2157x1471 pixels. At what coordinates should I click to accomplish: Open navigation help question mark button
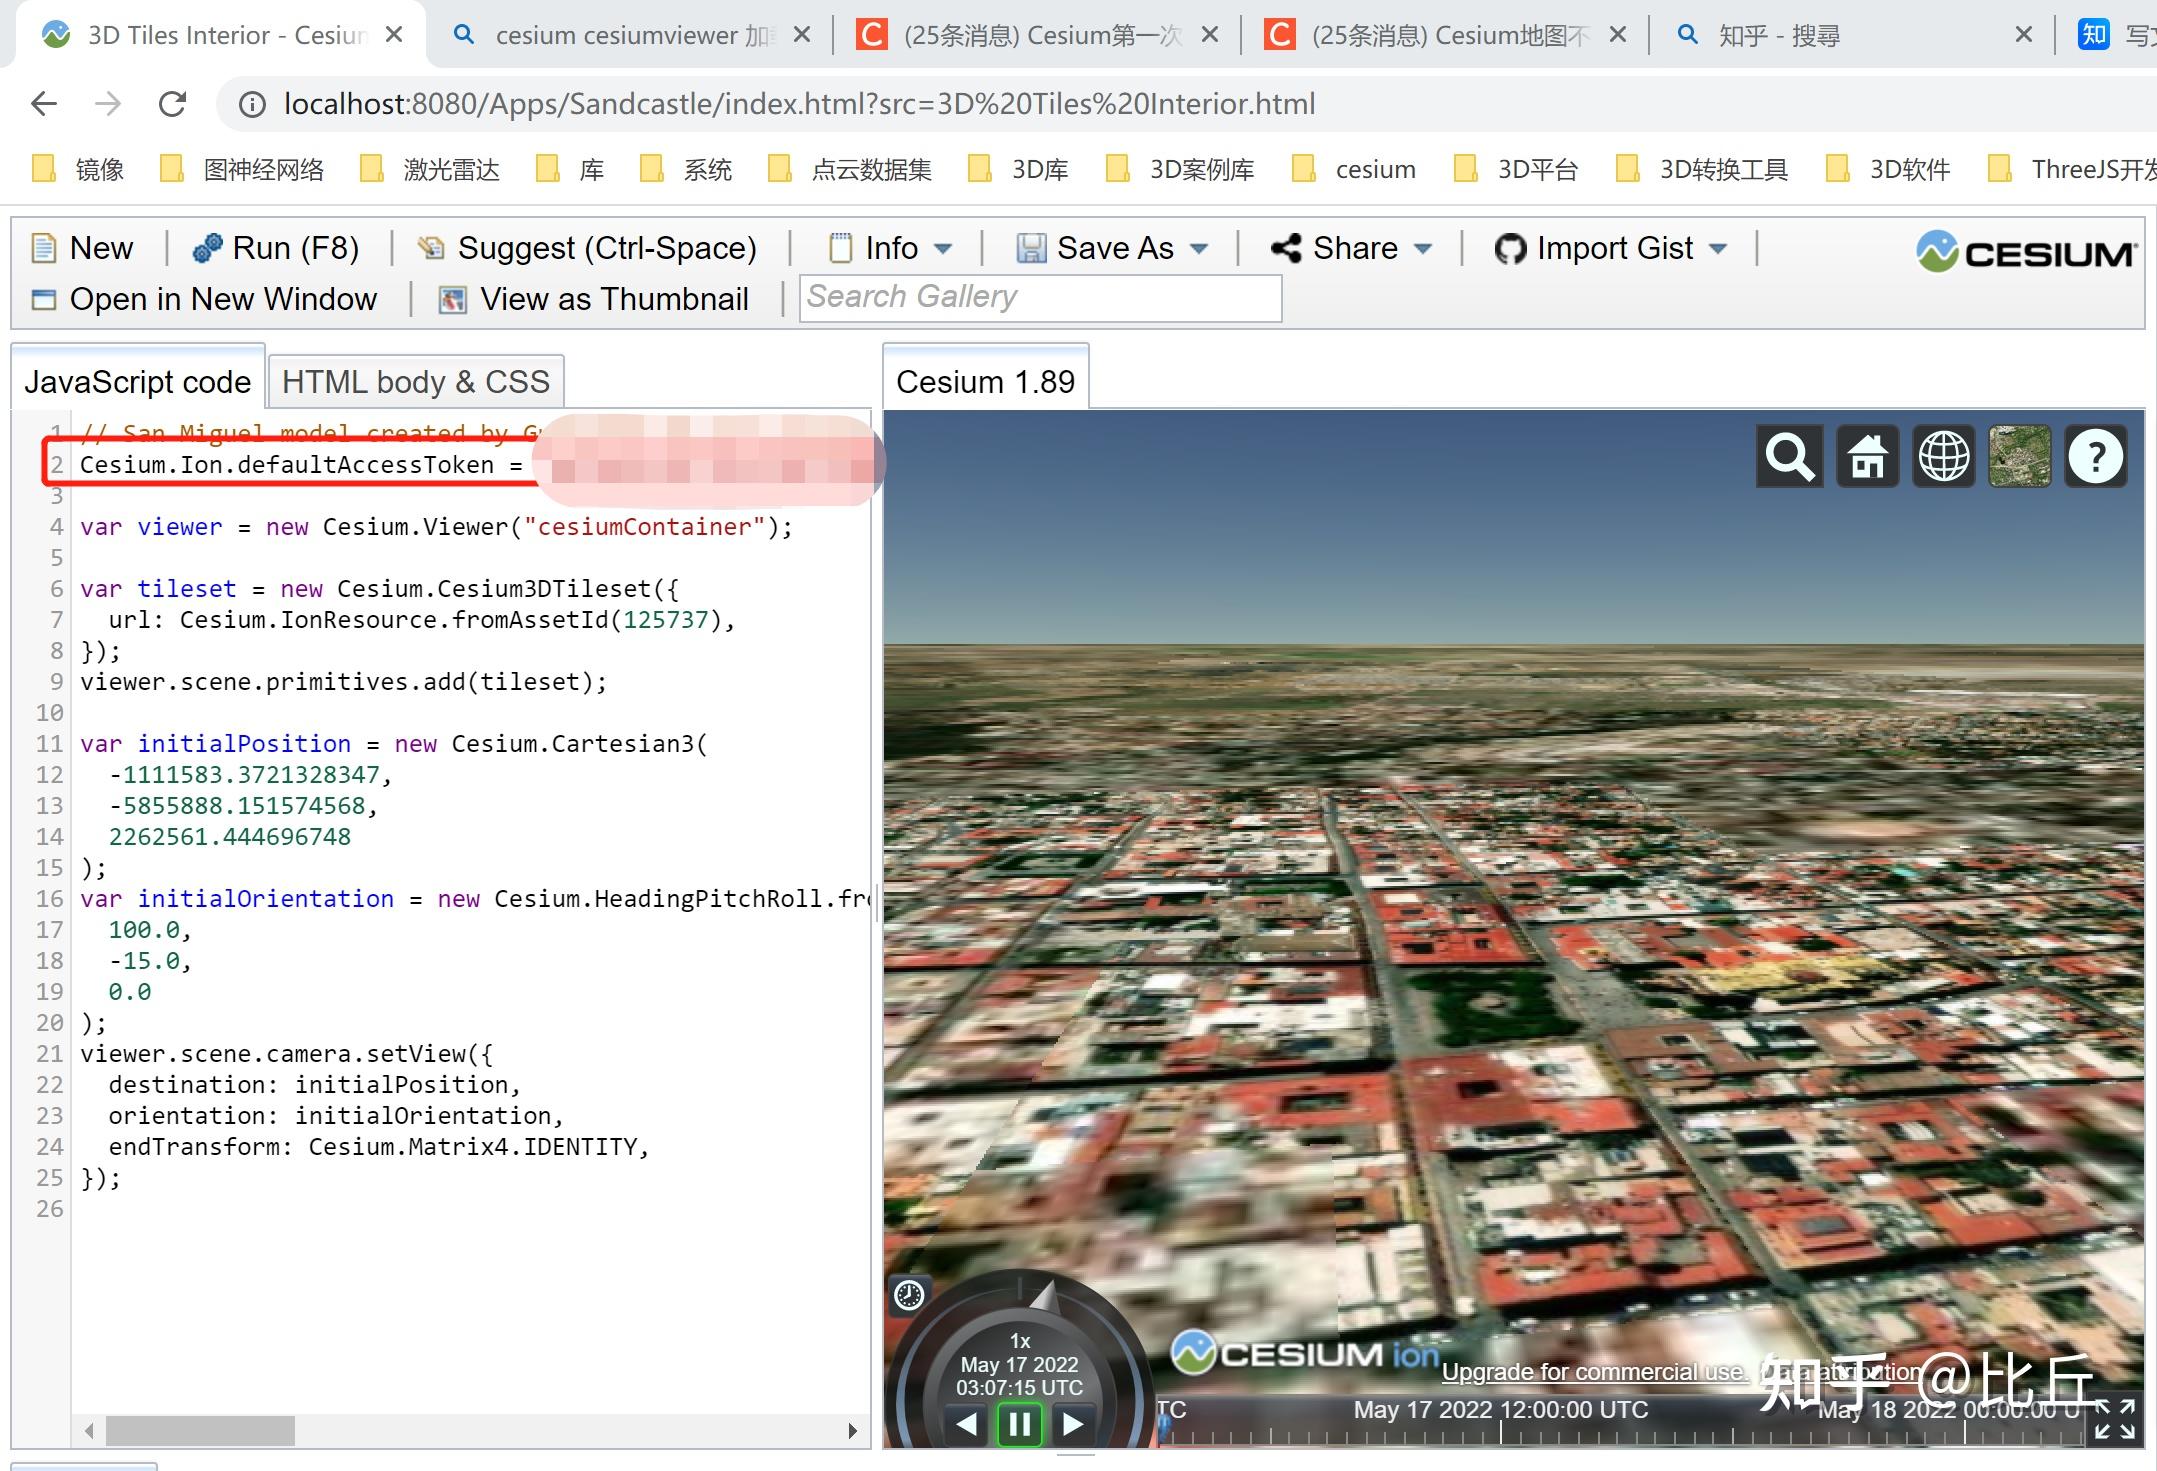pyautogui.click(x=2095, y=457)
